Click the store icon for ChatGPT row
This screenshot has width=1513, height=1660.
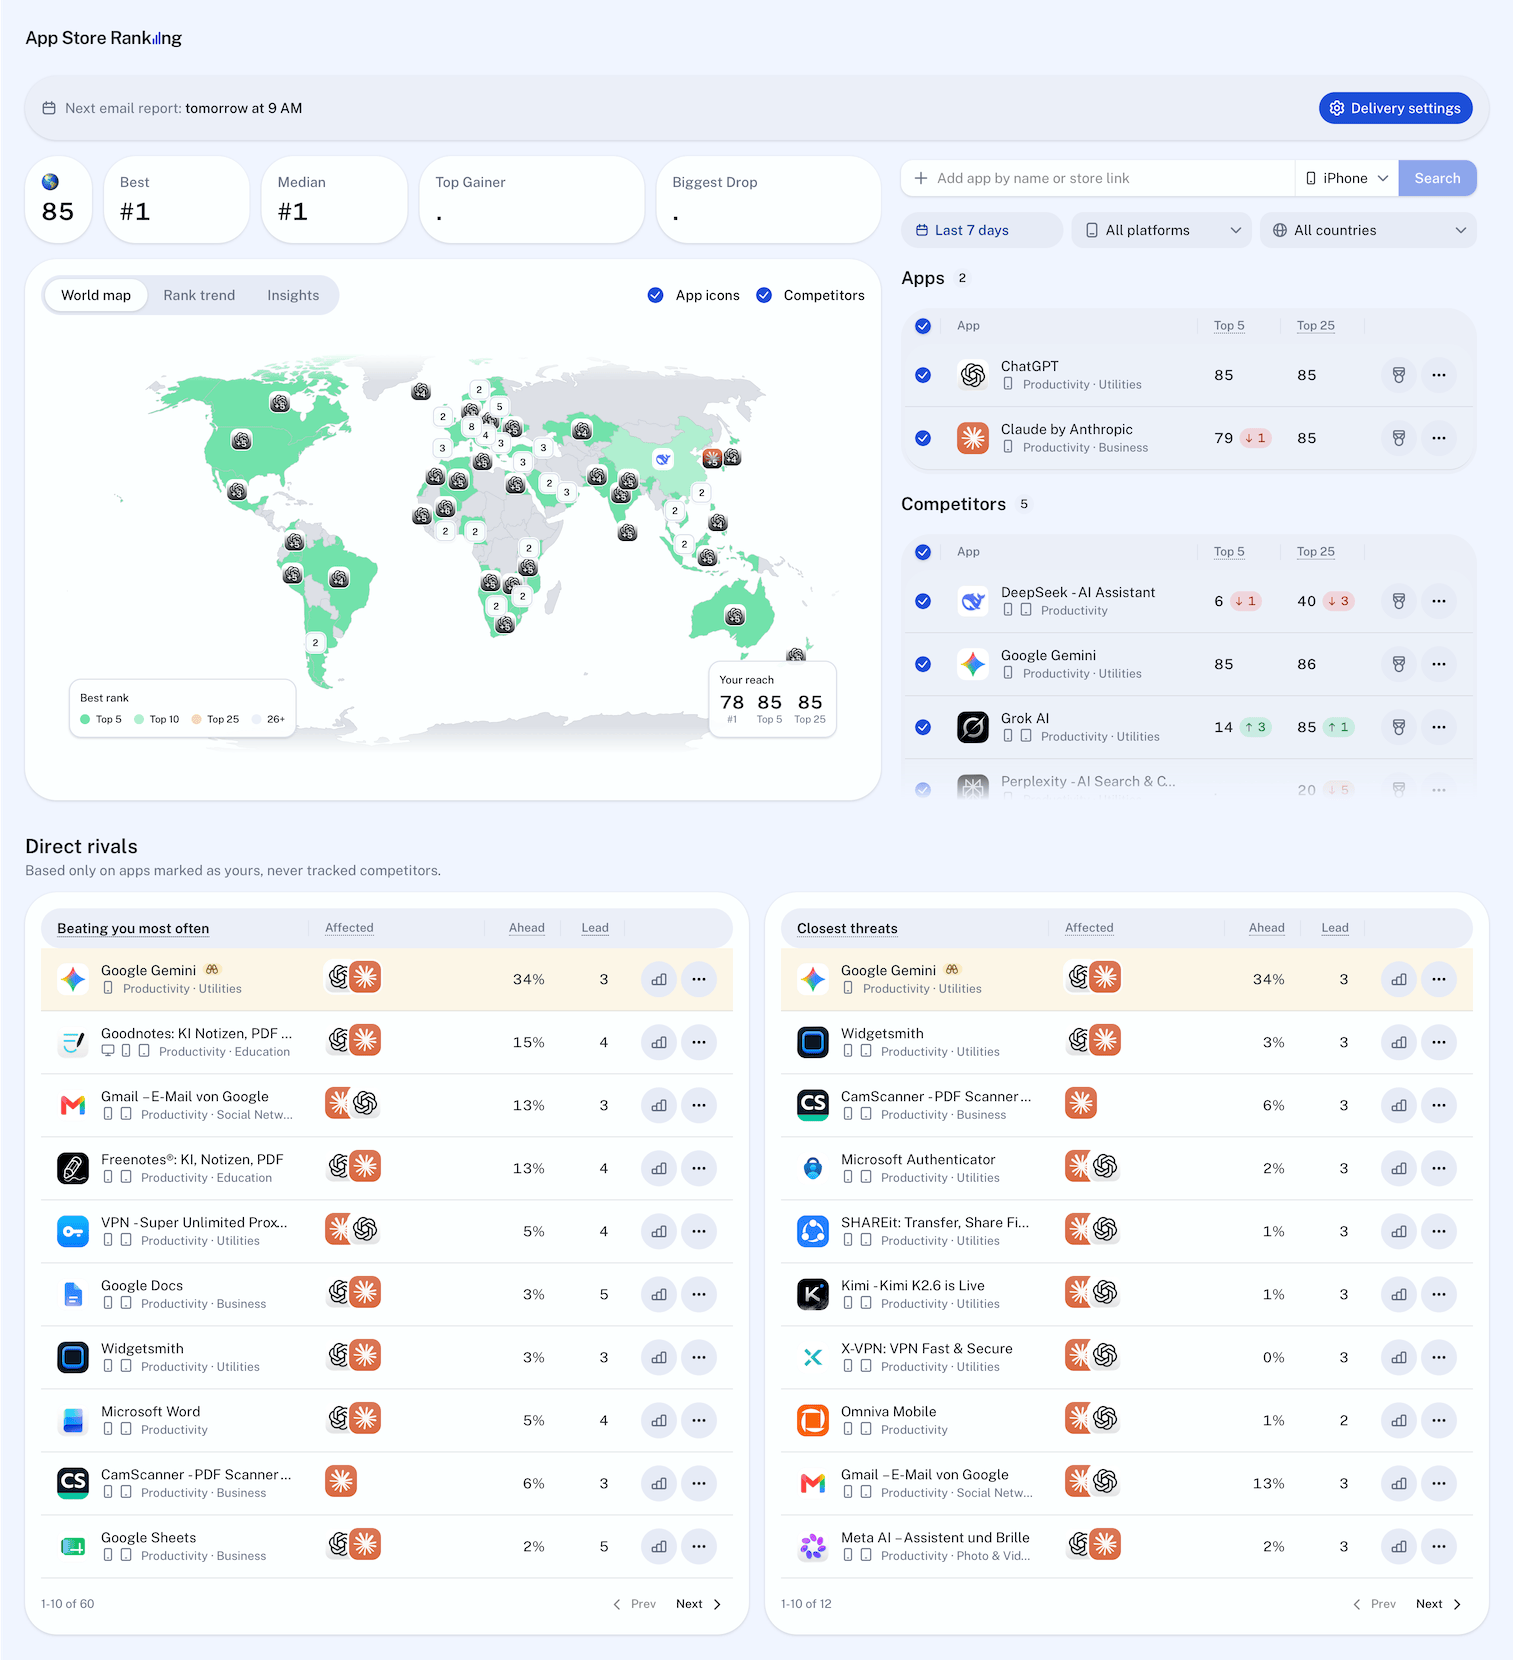tap(1398, 375)
